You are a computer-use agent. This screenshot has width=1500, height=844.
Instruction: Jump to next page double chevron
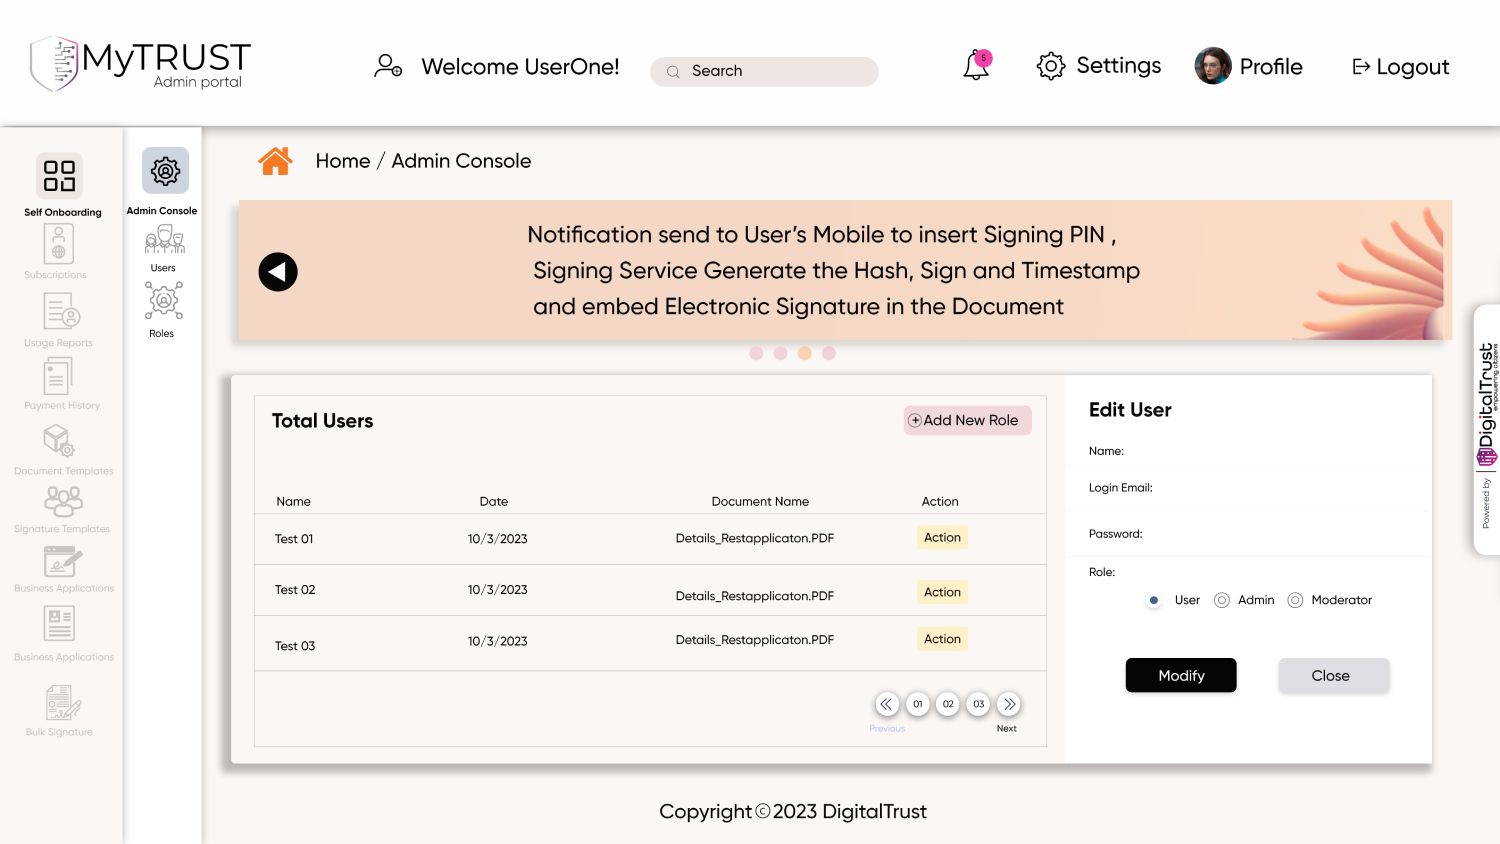(x=1009, y=704)
